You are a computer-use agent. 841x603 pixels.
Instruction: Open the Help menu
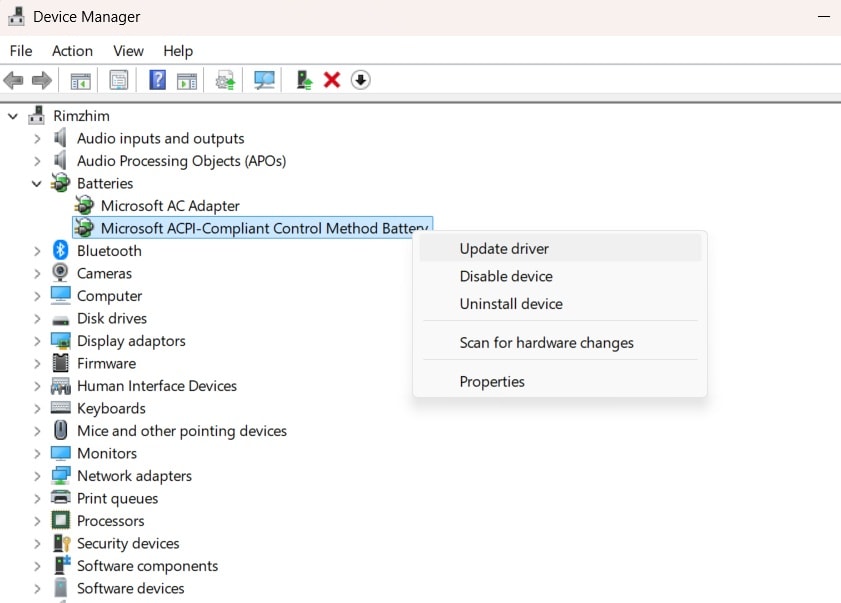tap(178, 51)
